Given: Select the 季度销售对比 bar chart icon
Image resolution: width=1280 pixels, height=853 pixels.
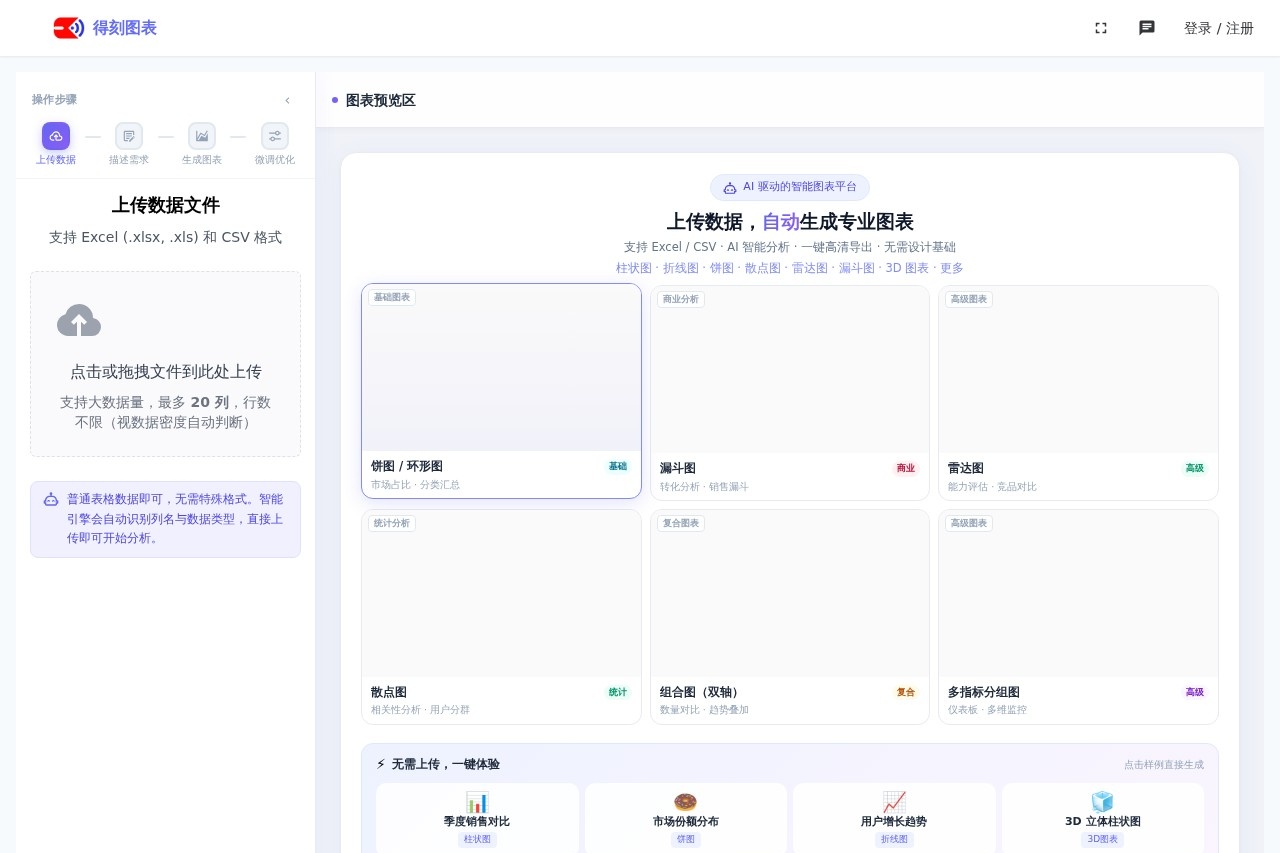Looking at the screenshot, I should (x=477, y=802).
